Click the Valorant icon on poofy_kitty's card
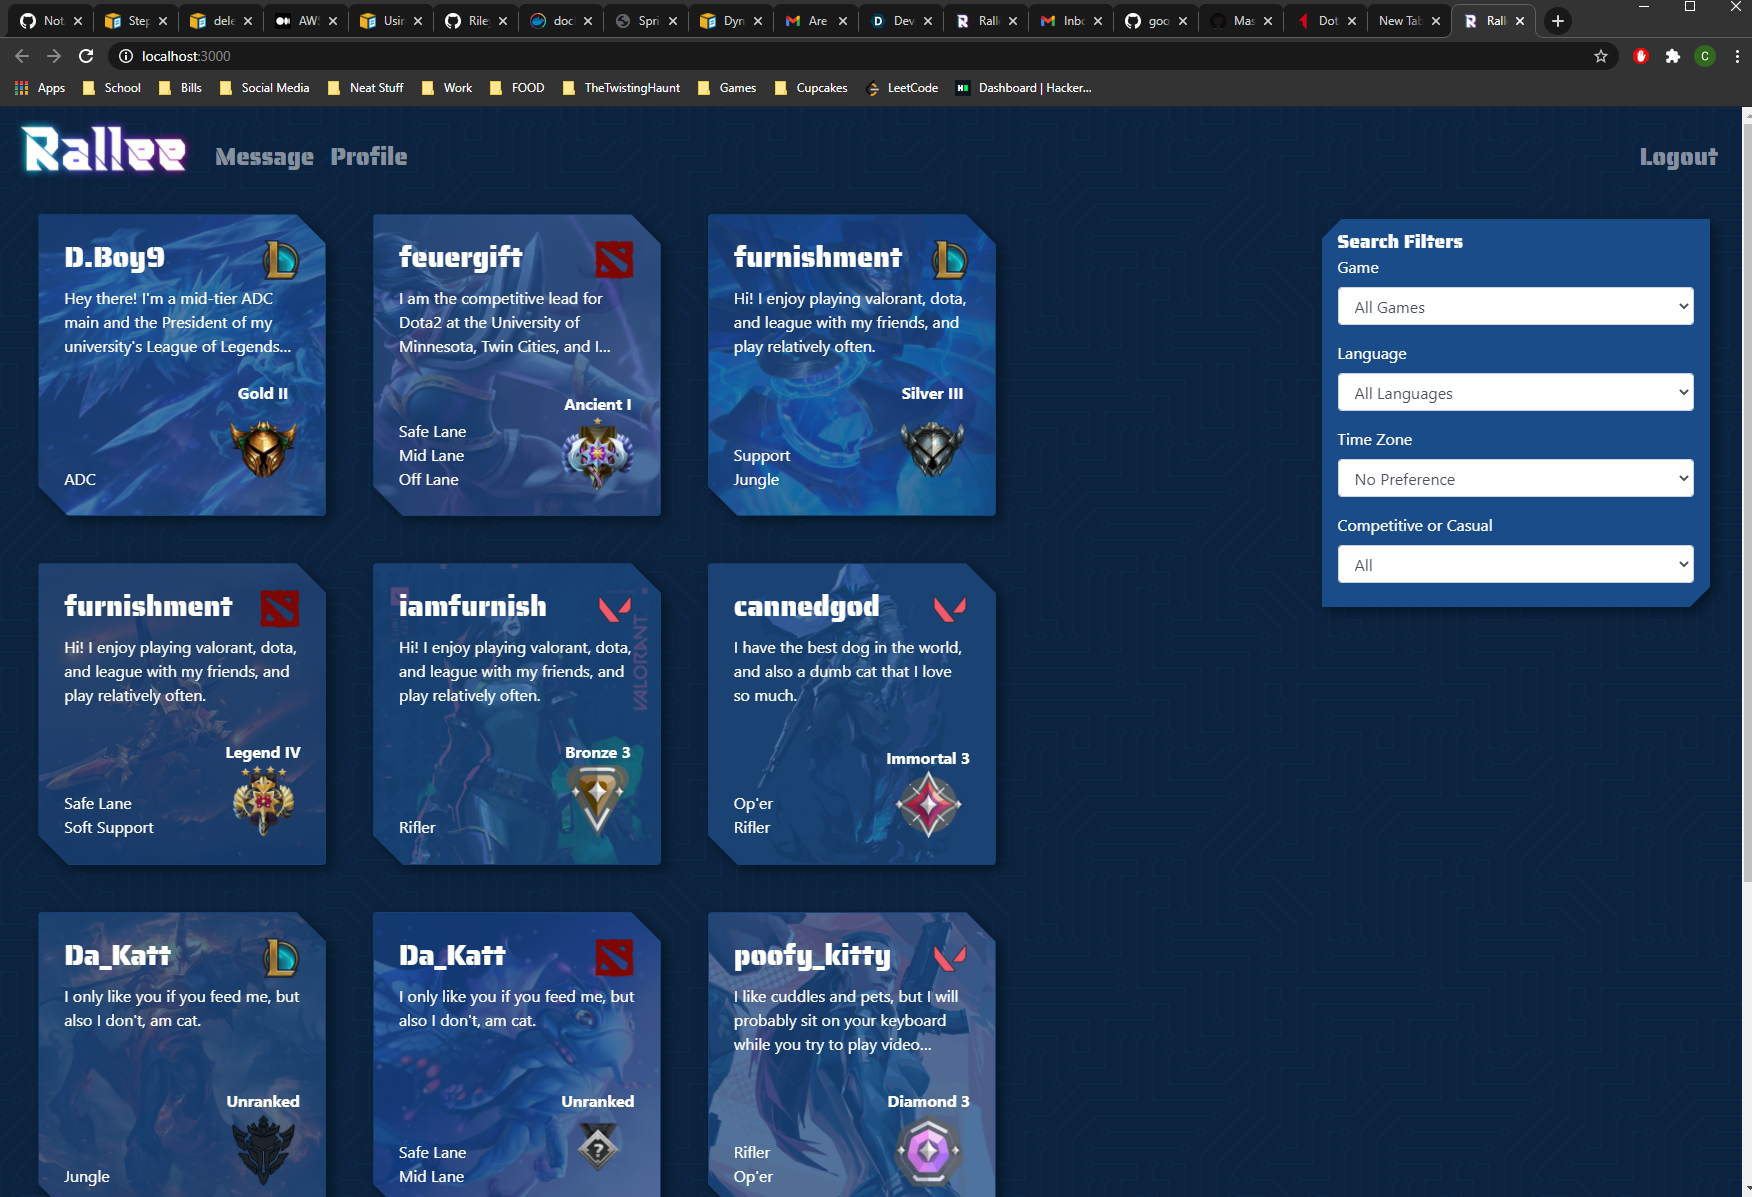The width and height of the screenshot is (1752, 1197). 949,957
